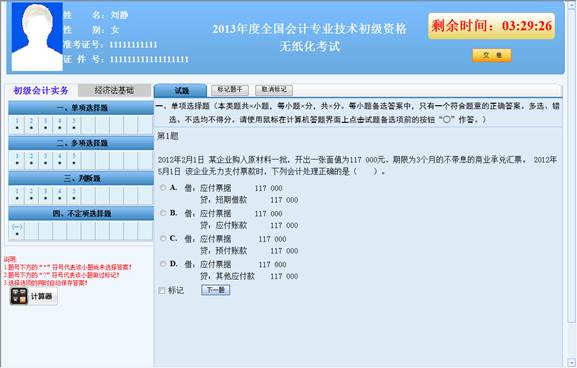The image size is (577, 368).
Task: Click the scrollbar down arrow at bottom right
Action: pyautogui.click(x=572, y=362)
